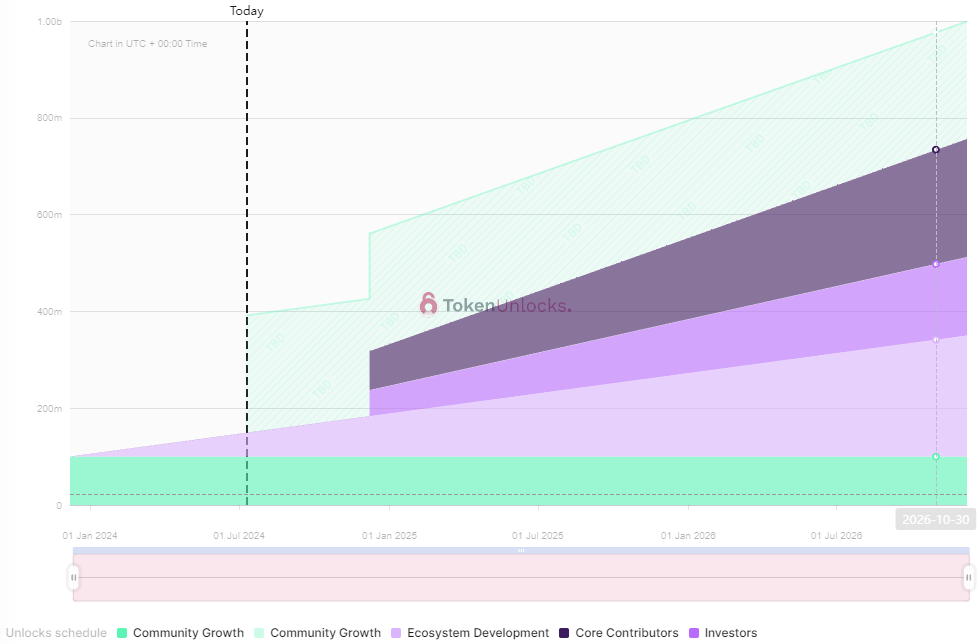Click the Today label above the dashed line

pos(247,11)
